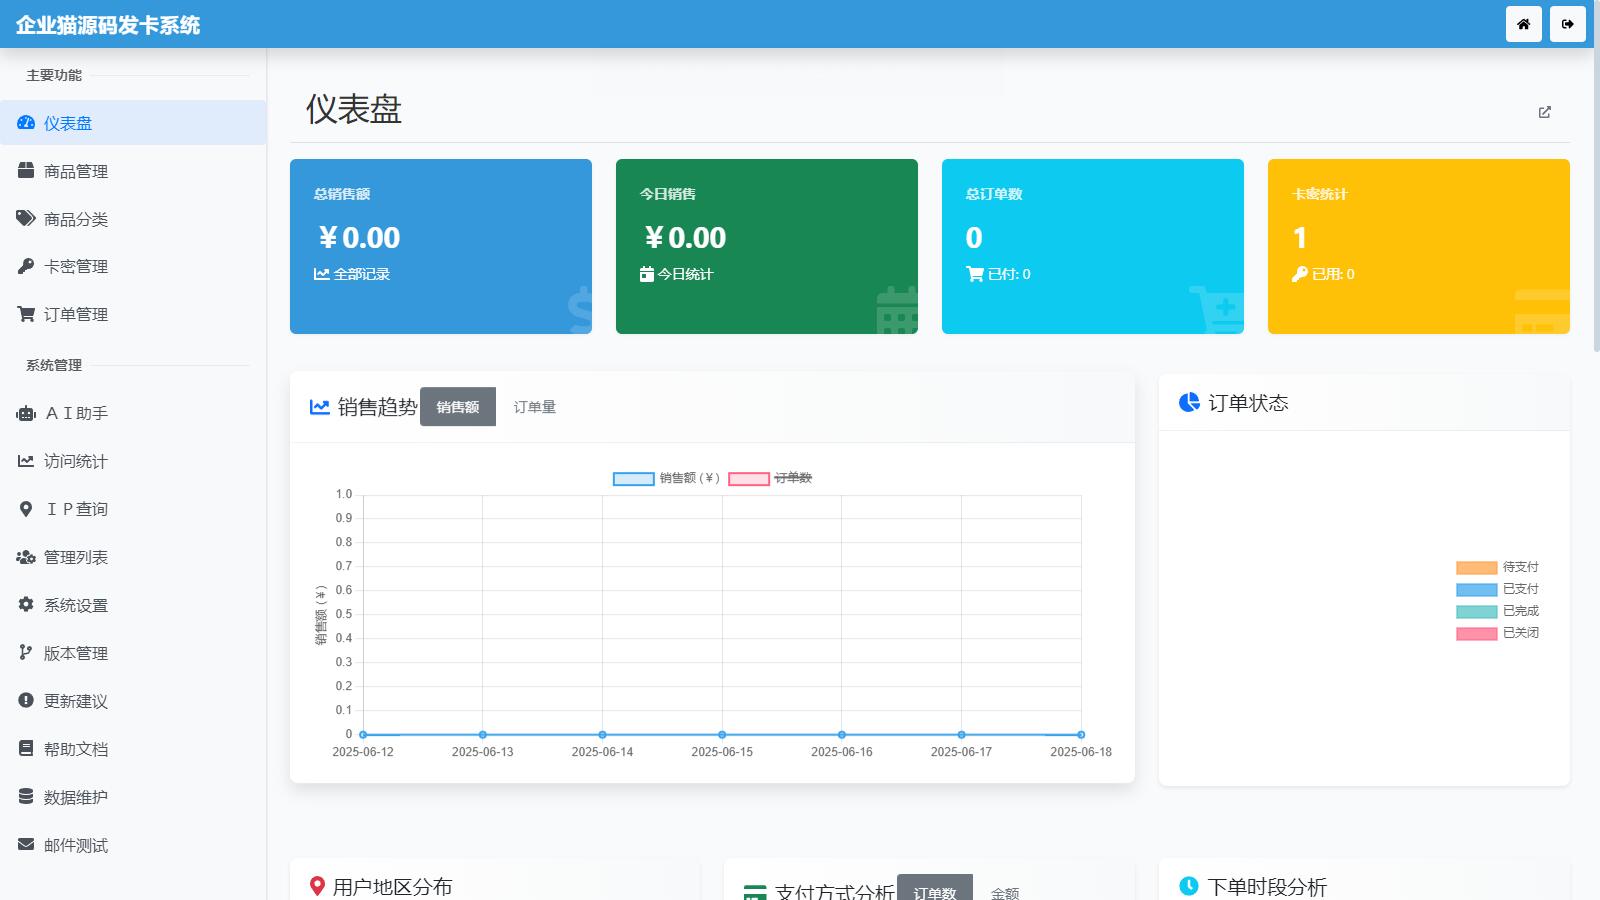This screenshot has width=1600, height=900.
Task: Open 商品管理 from the sidebar
Action: point(76,171)
